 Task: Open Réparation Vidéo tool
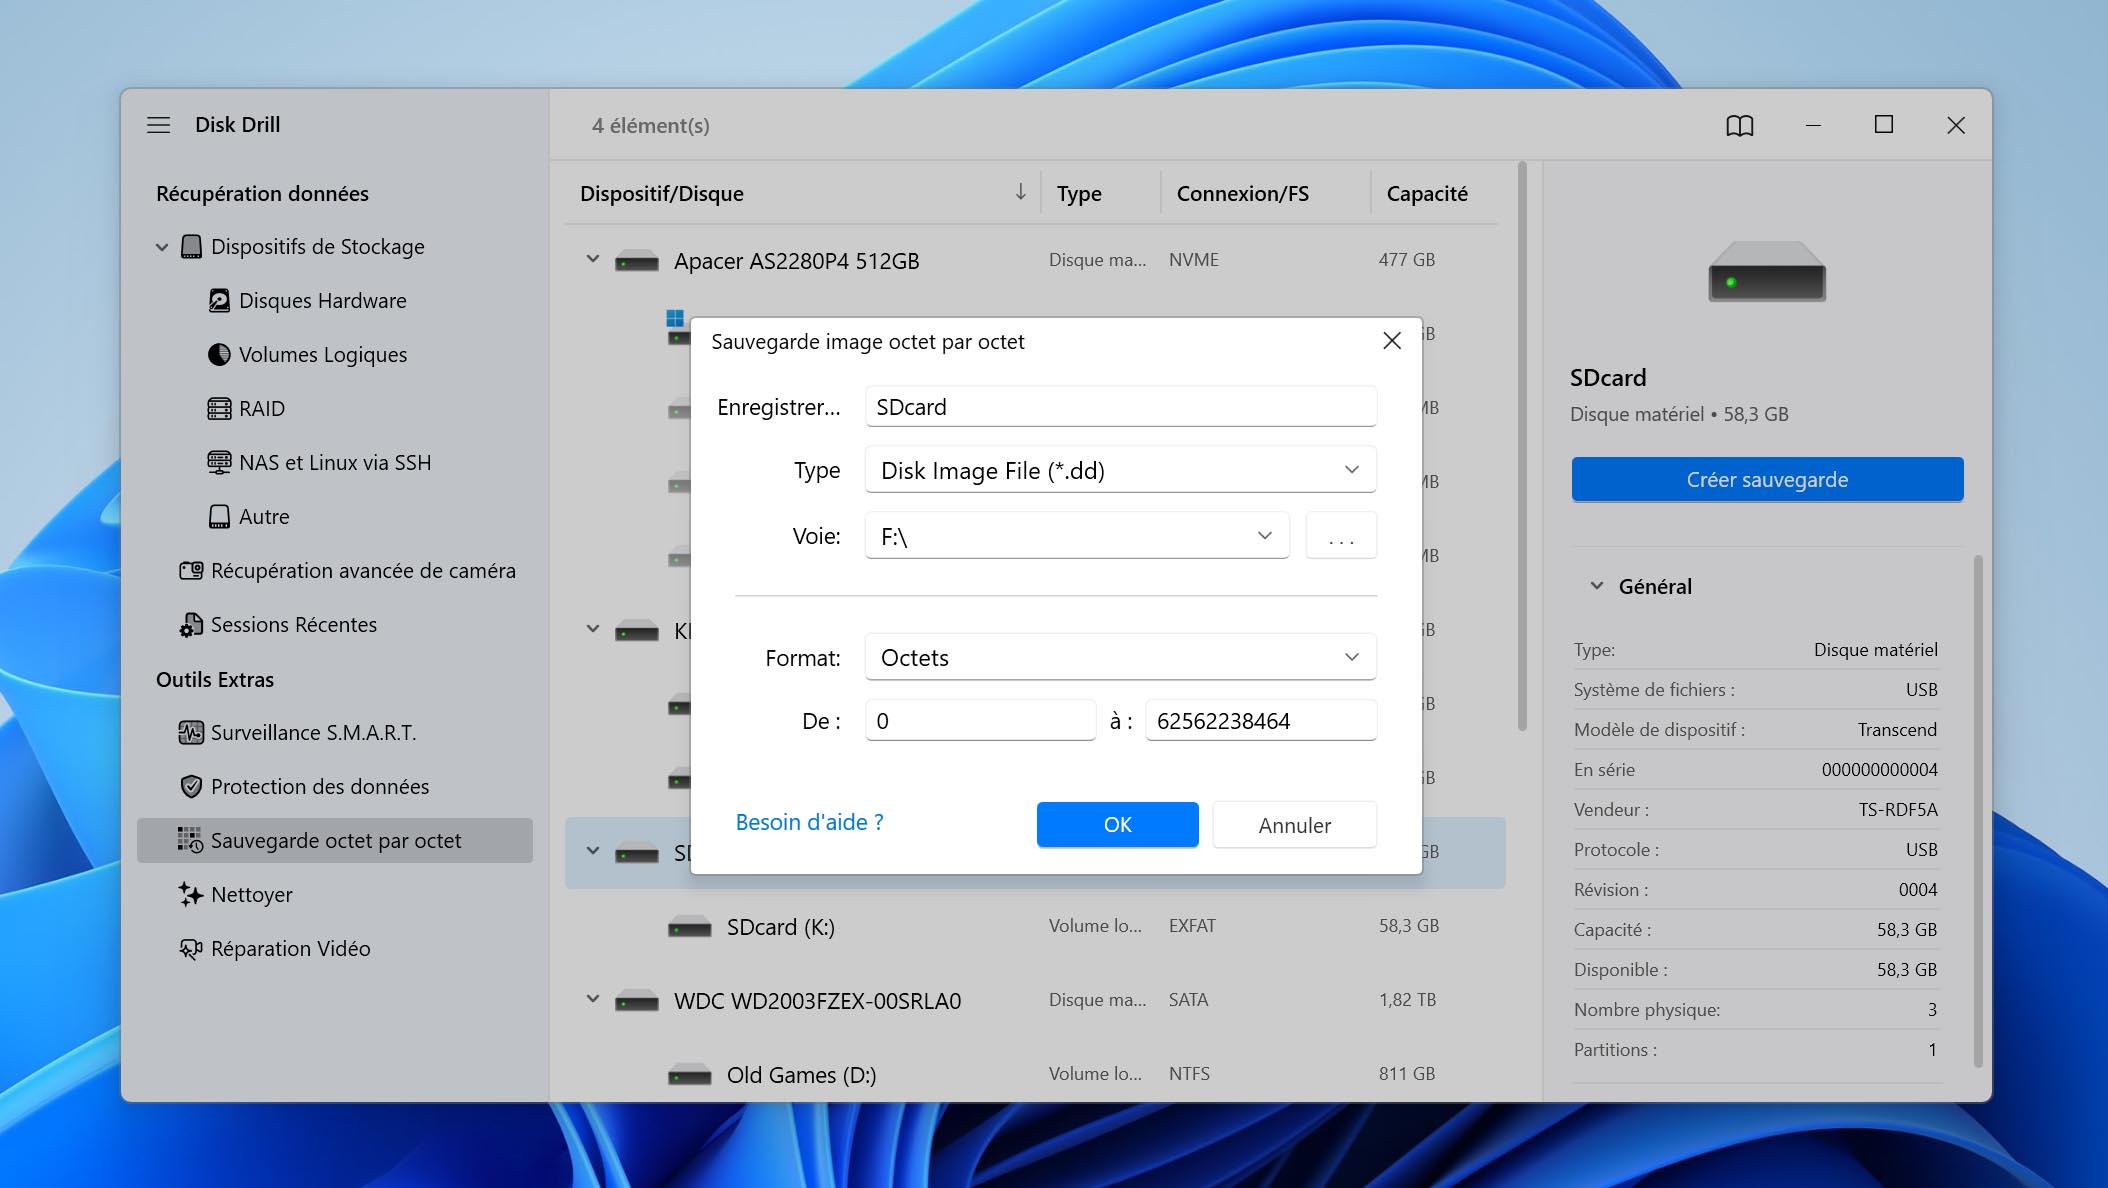[x=275, y=949]
